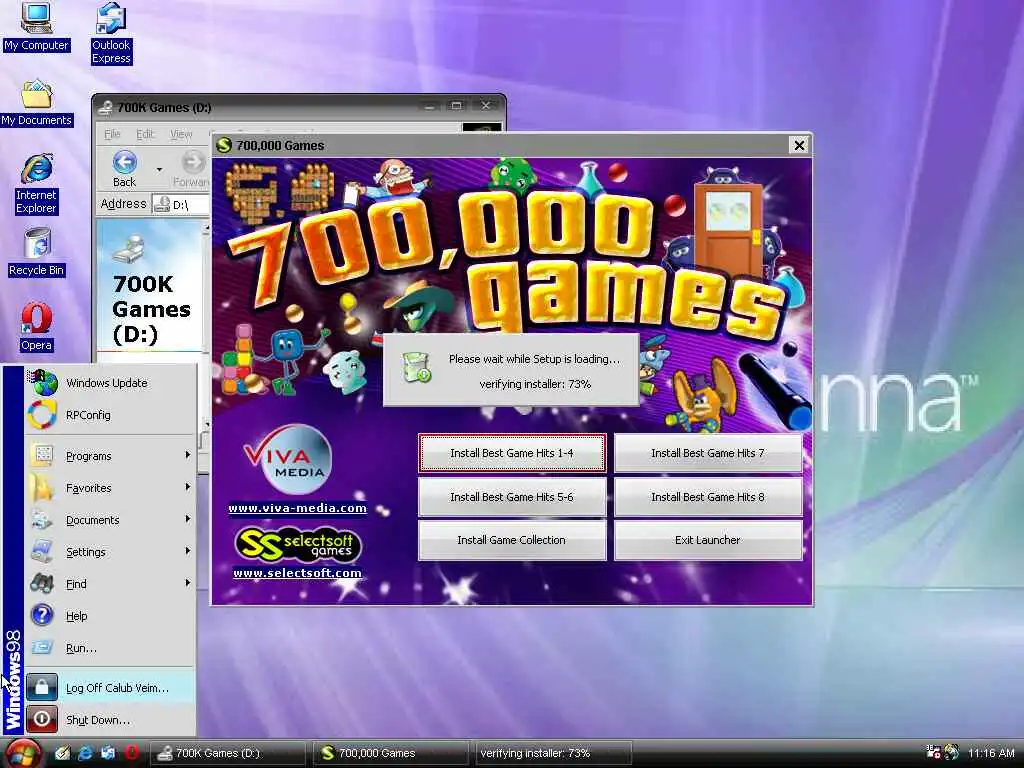Launch Internet Explorer from desktop

tap(37, 184)
